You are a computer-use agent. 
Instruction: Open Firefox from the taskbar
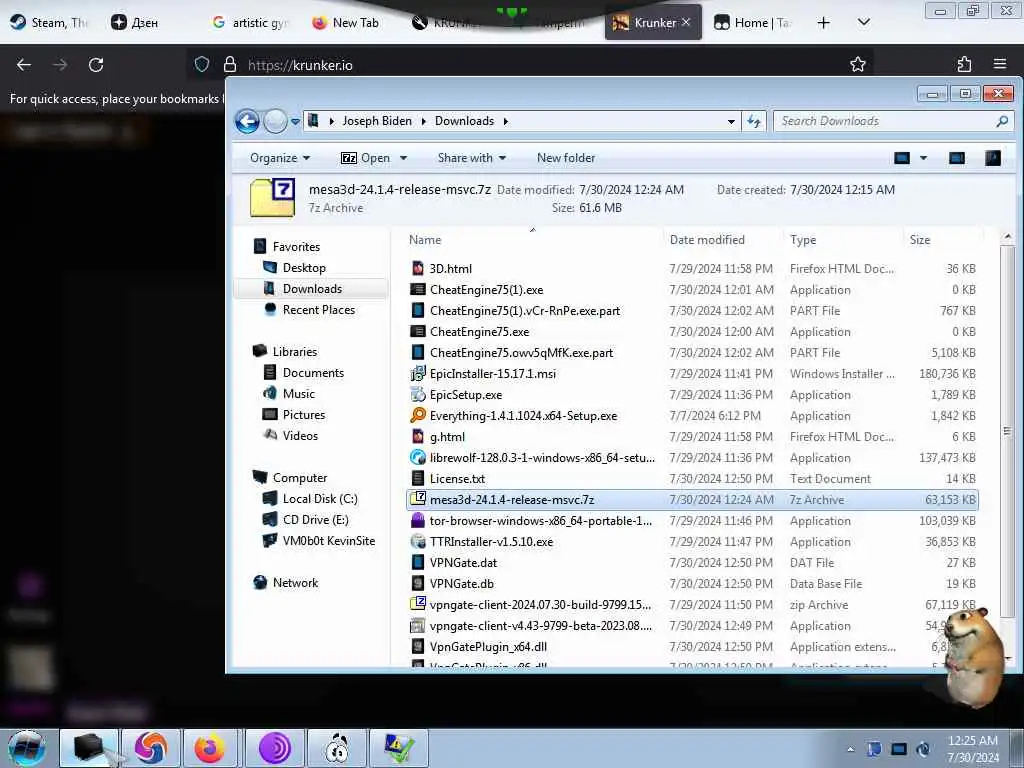pyautogui.click(x=209, y=748)
